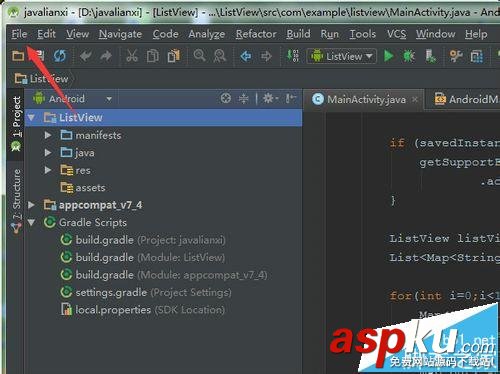Click the Cut scissors icon

tap(132, 56)
